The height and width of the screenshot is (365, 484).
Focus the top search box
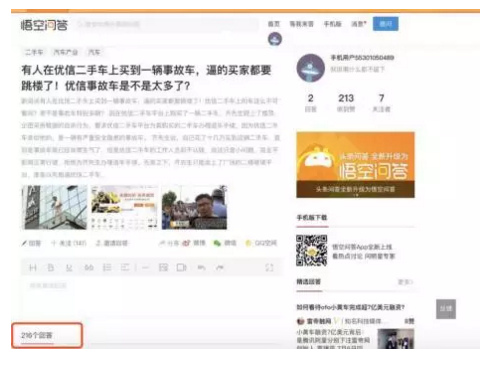(168, 24)
